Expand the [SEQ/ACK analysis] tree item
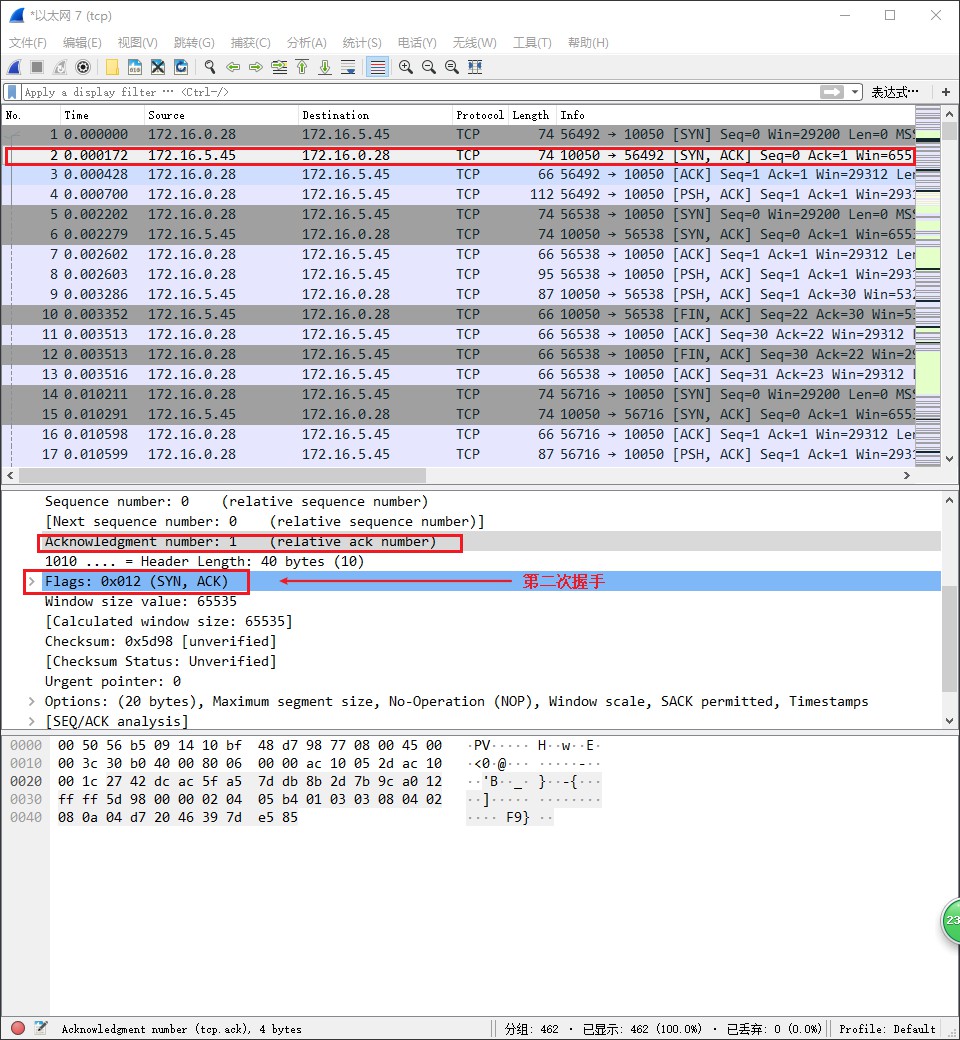Screen dimensions: 960x1040 click(x=31, y=721)
